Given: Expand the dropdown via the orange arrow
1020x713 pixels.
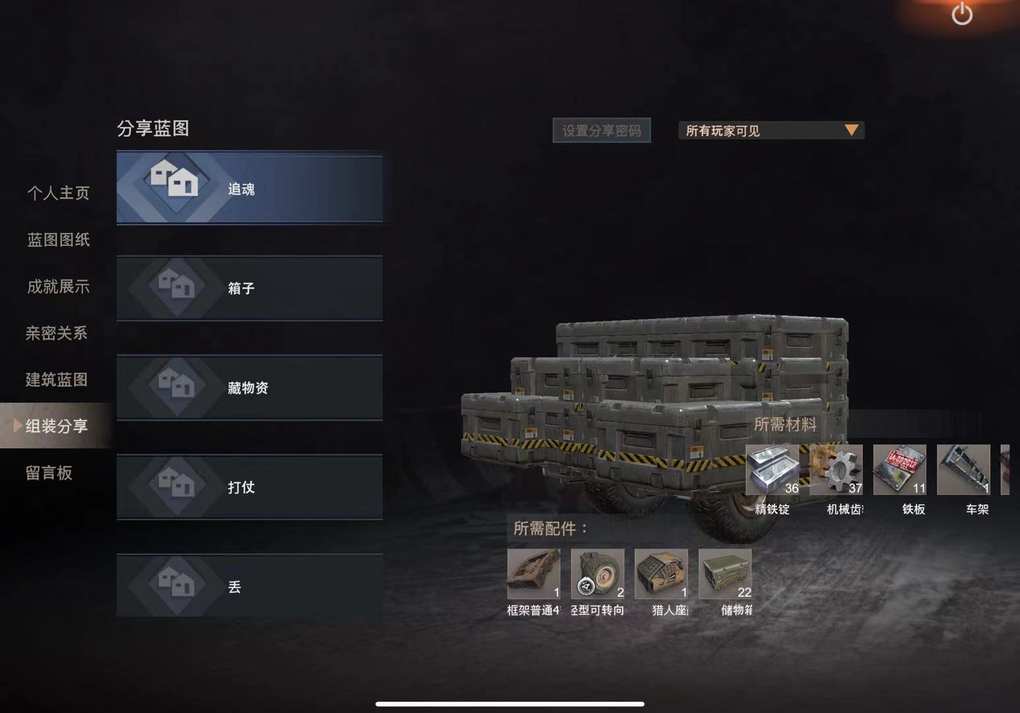Looking at the screenshot, I should 851,130.
